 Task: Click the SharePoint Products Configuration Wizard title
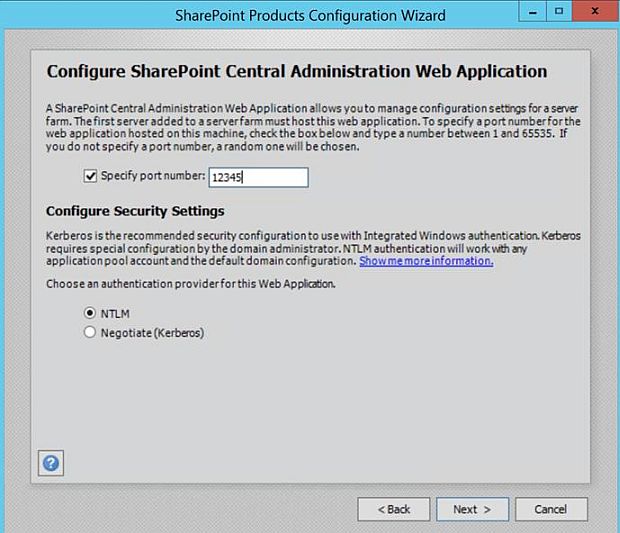(310, 16)
